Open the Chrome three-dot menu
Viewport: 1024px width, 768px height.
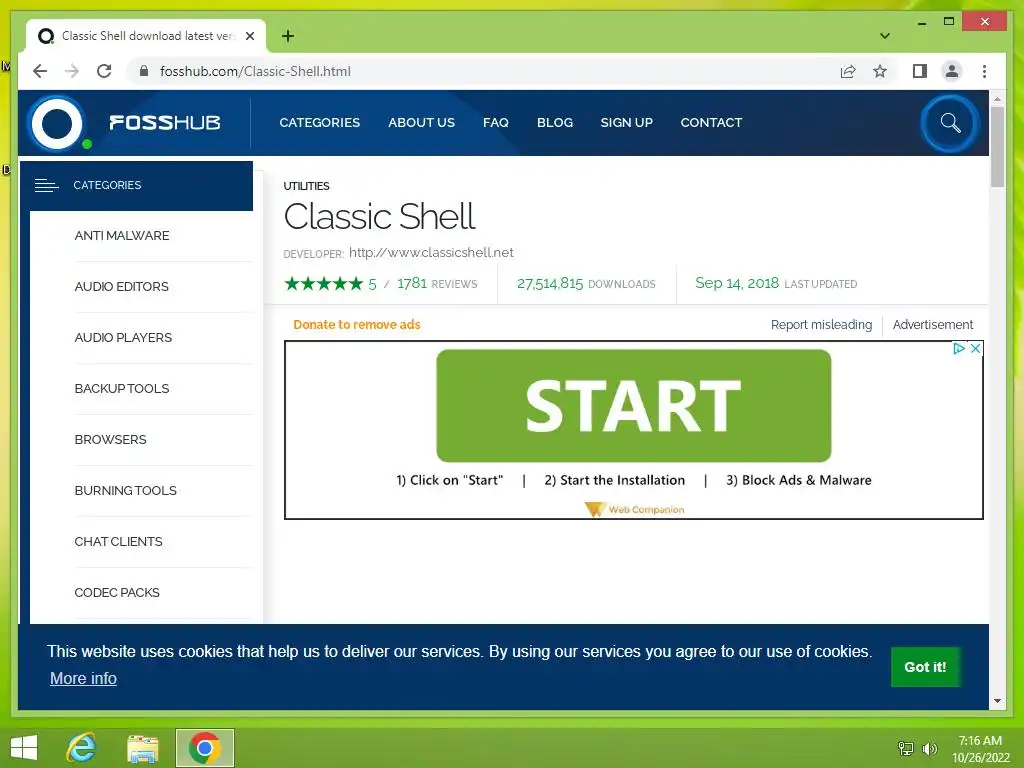(984, 71)
